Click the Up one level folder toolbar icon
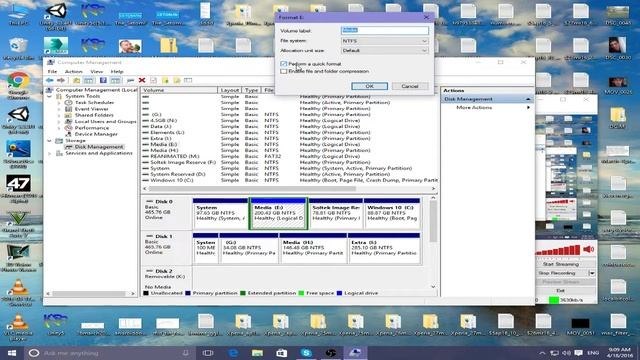The height and width of the screenshot is (360, 640). point(76,80)
